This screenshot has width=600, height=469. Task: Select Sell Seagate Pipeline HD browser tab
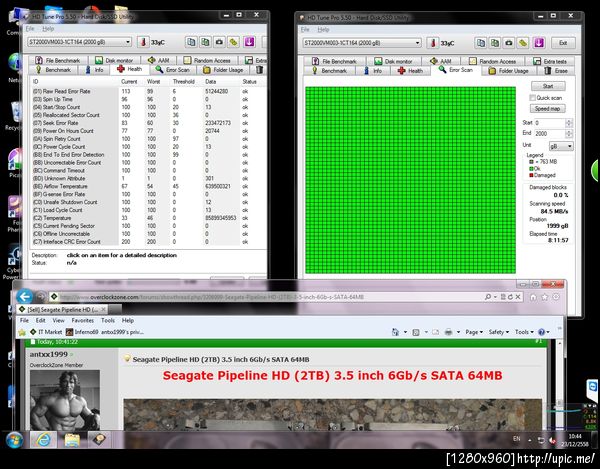click(x=62, y=309)
